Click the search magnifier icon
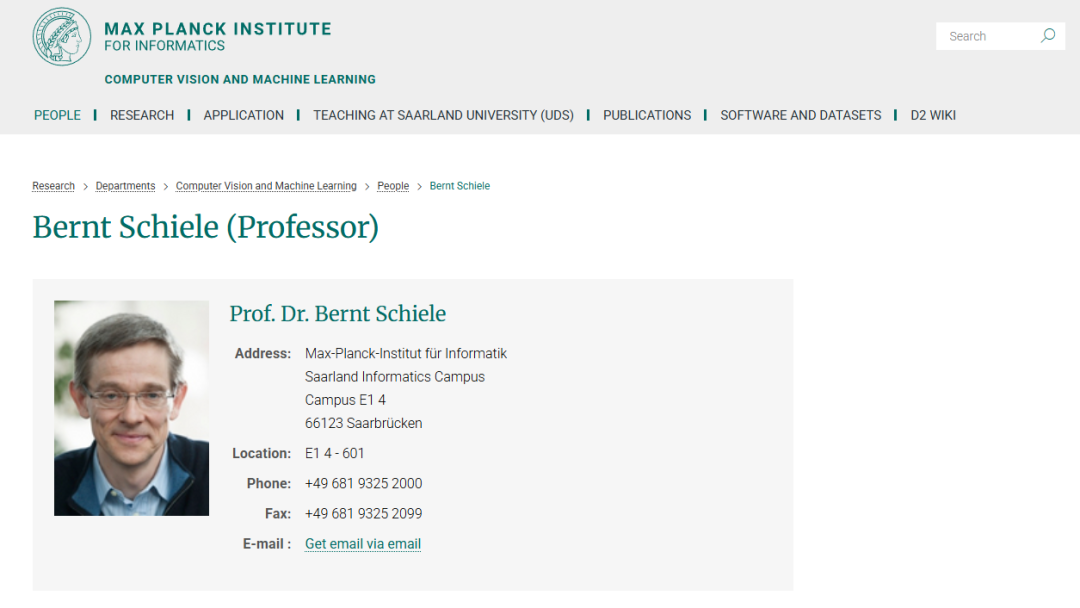 pyautogui.click(x=1048, y=36)
